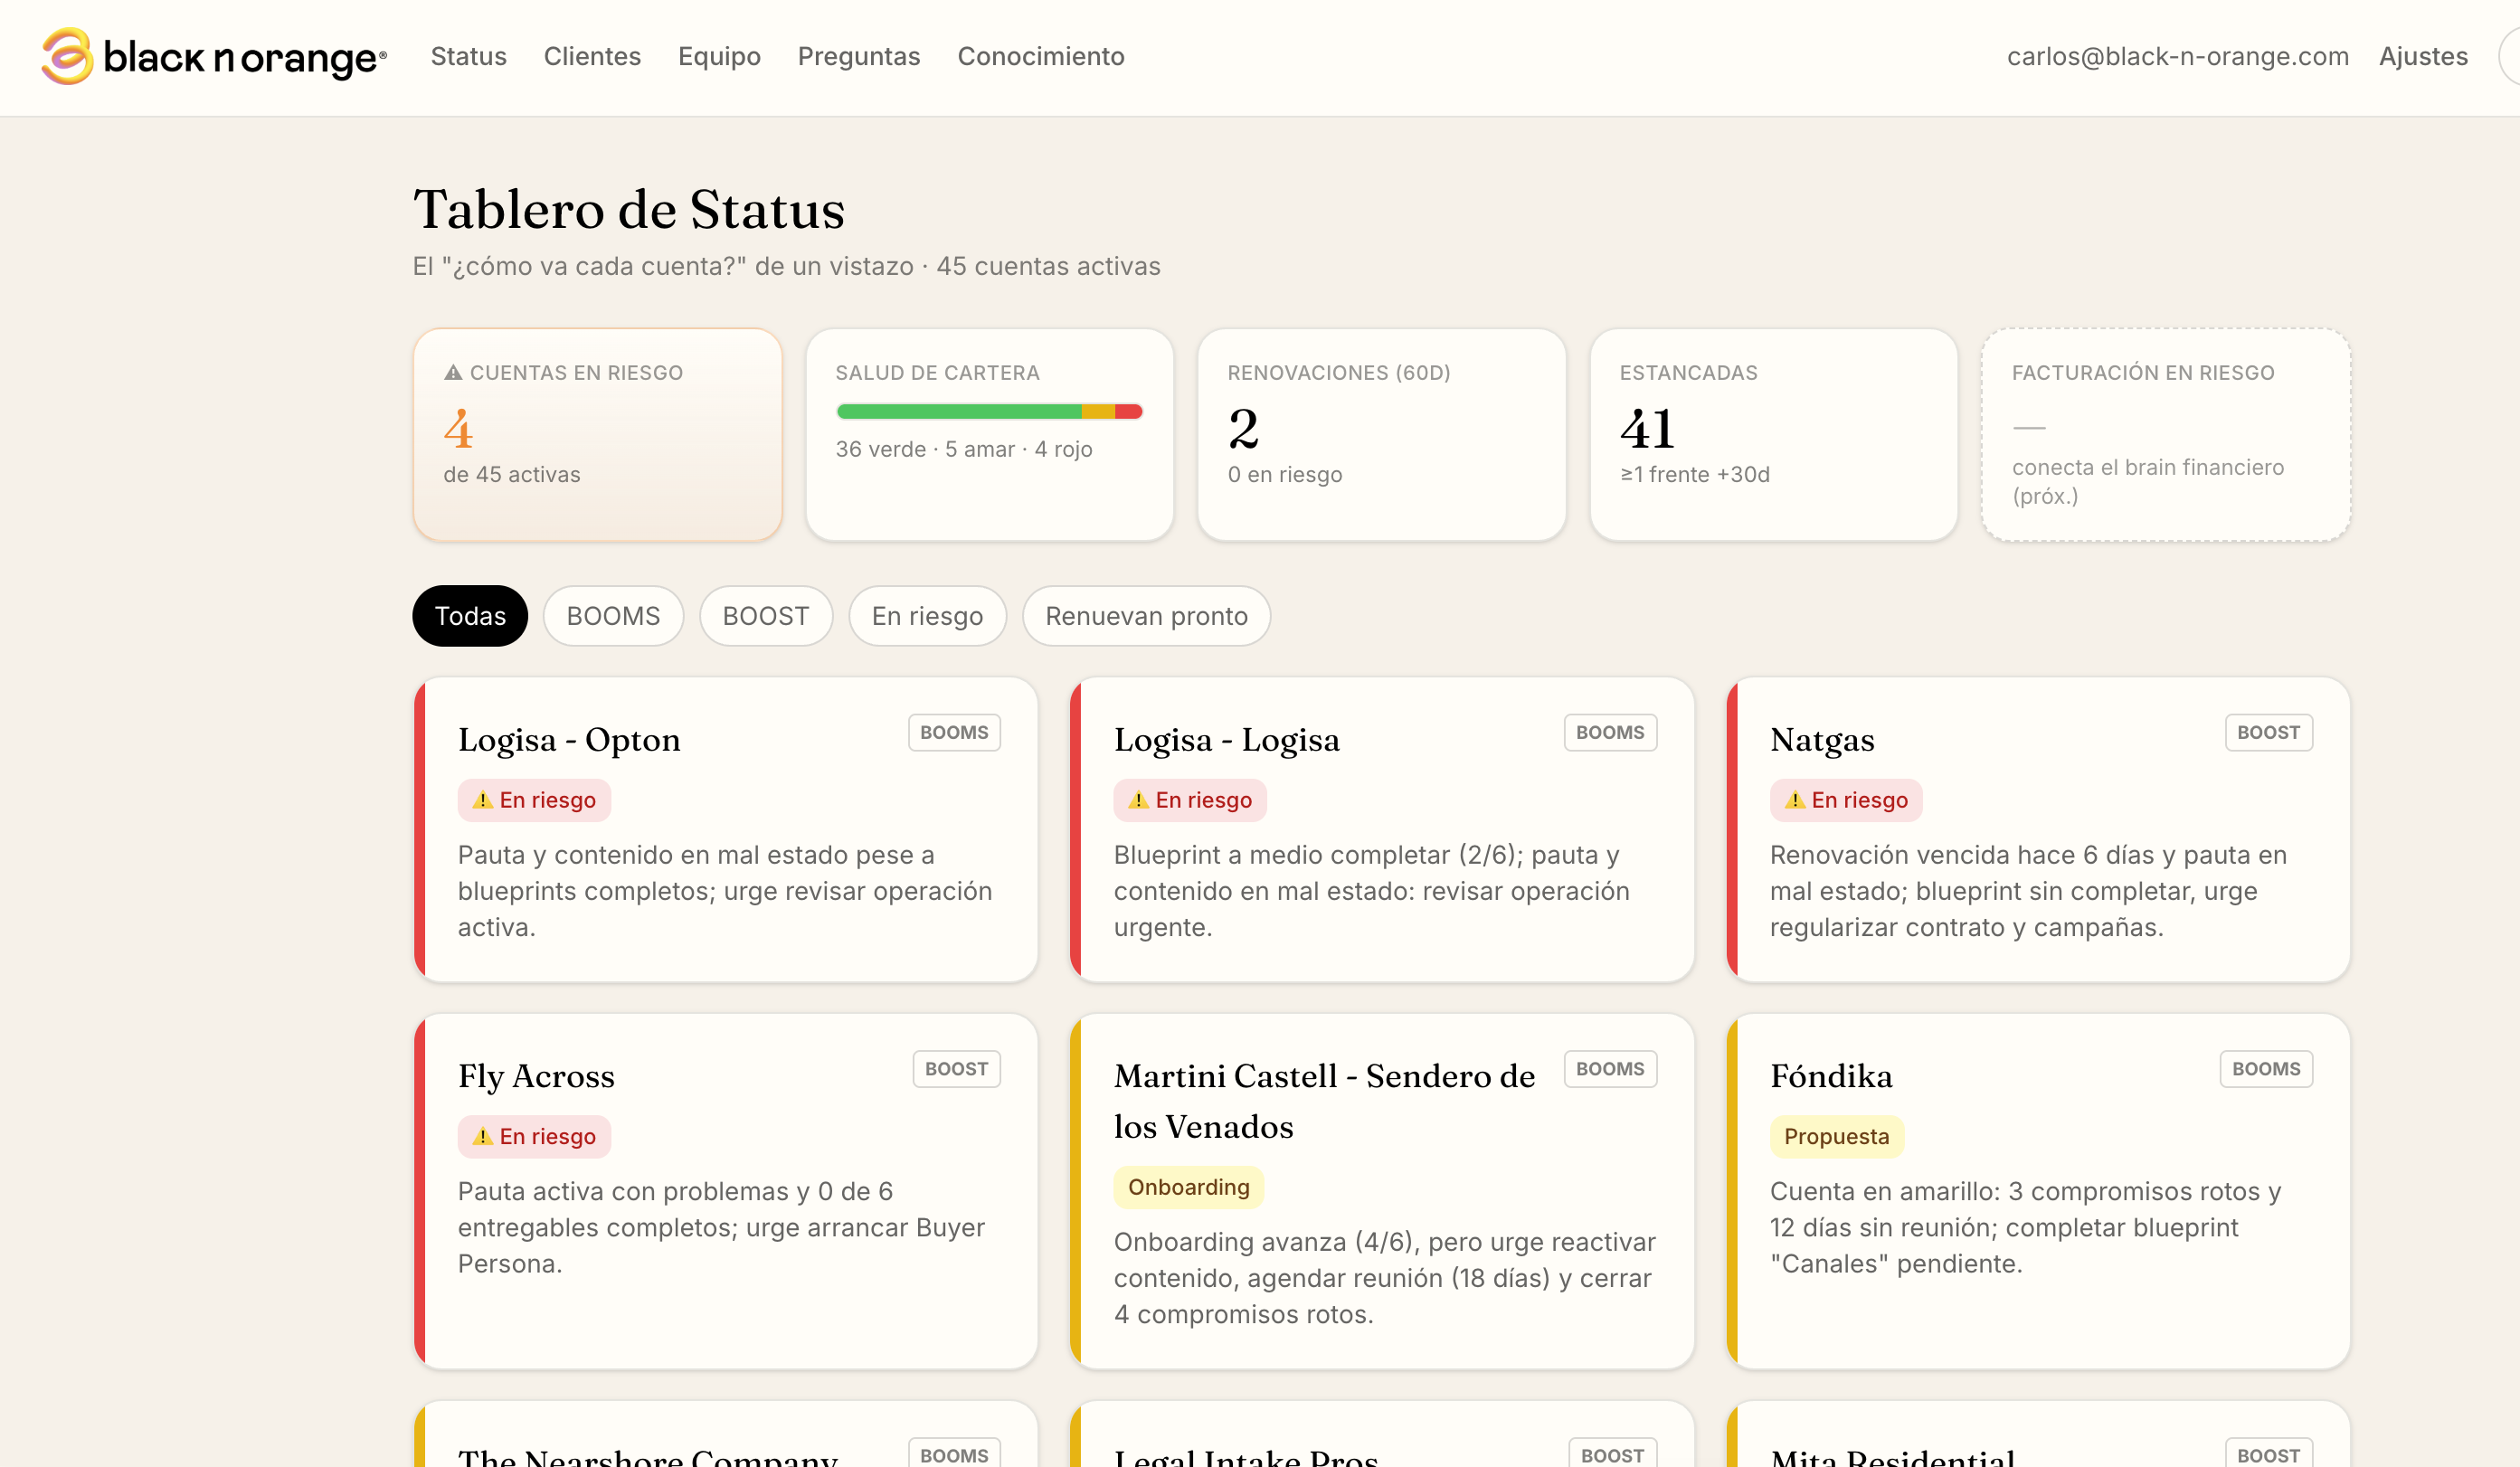Viewport: 2520px width, 1467px height.
Task: Open the Logisa - Opton account card
Action: [726, 830]
